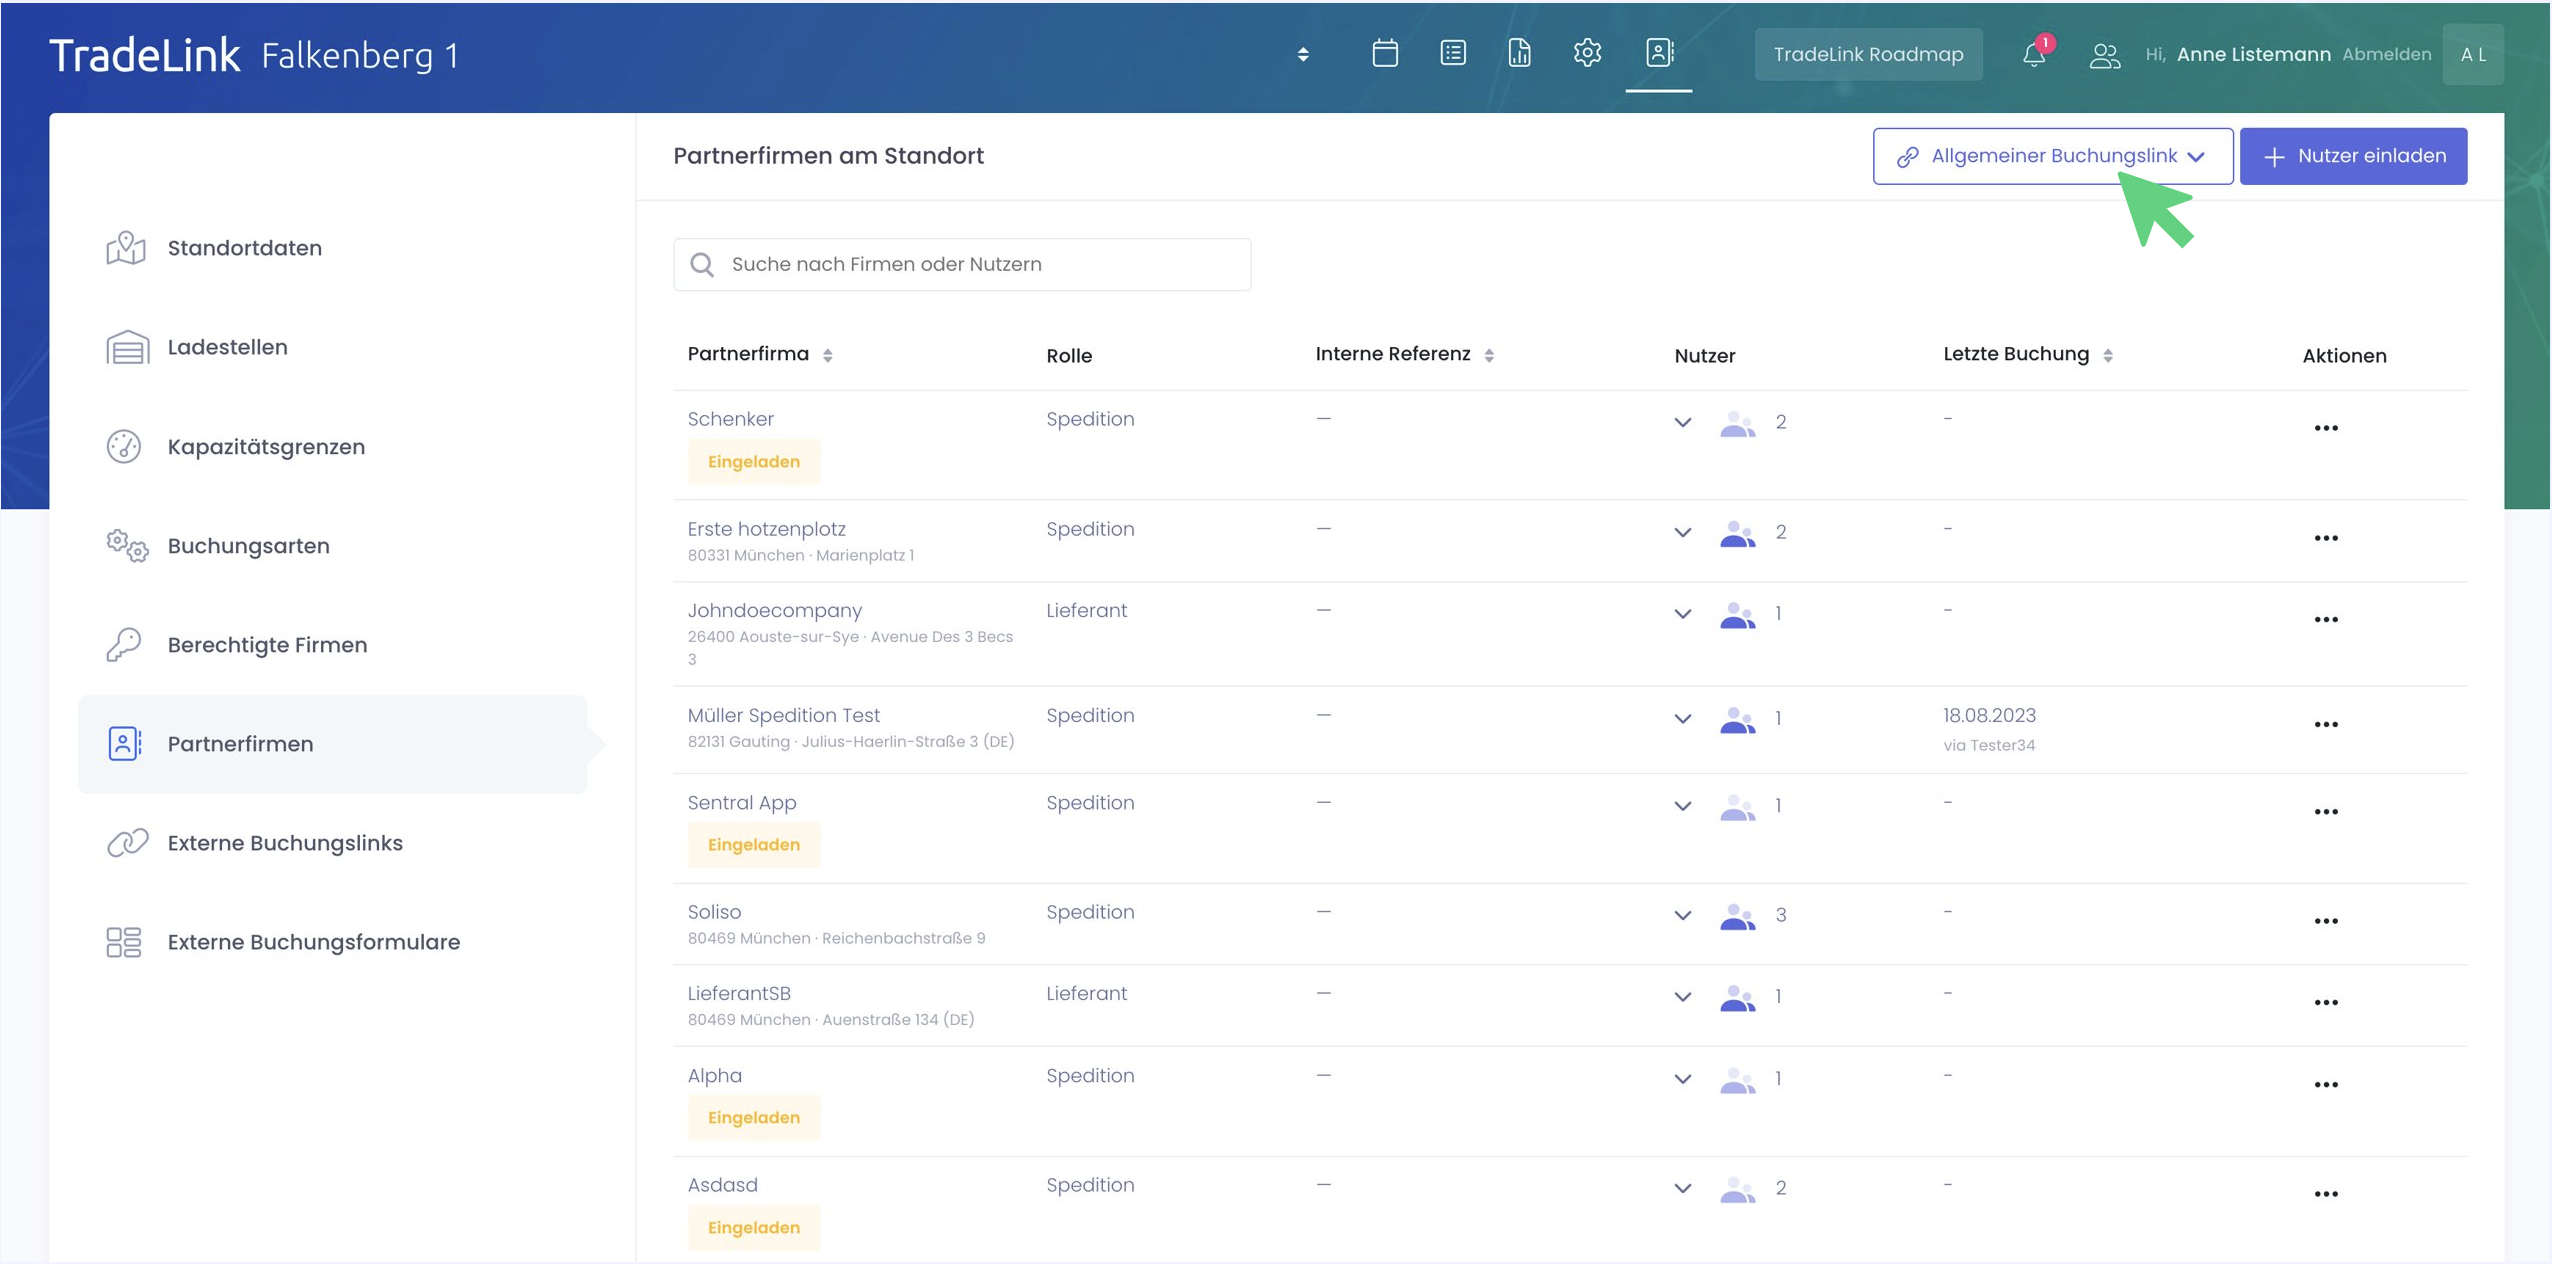The width and height of the screenshot is (2552, 1264).
Task: Click the notification bell icon
Action: click(x=2033, y=54)
